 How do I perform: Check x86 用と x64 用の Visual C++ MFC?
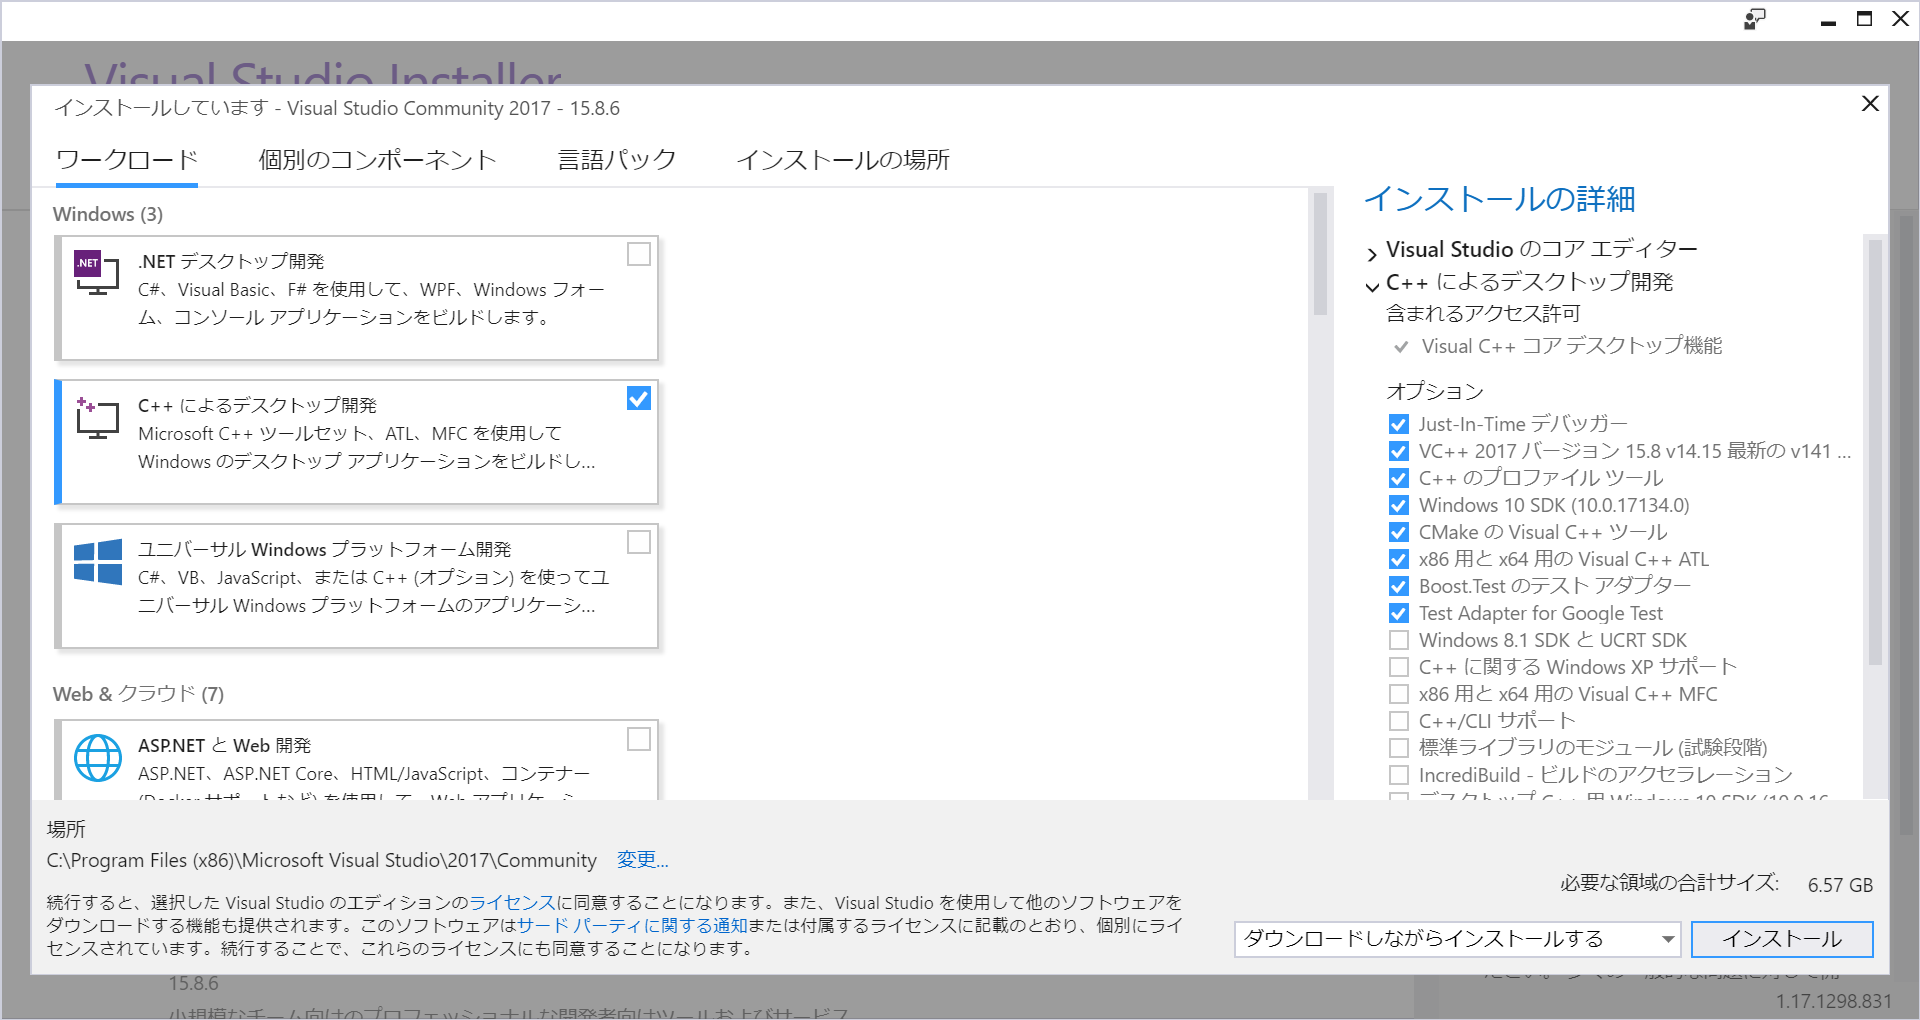pos(1399,694)
